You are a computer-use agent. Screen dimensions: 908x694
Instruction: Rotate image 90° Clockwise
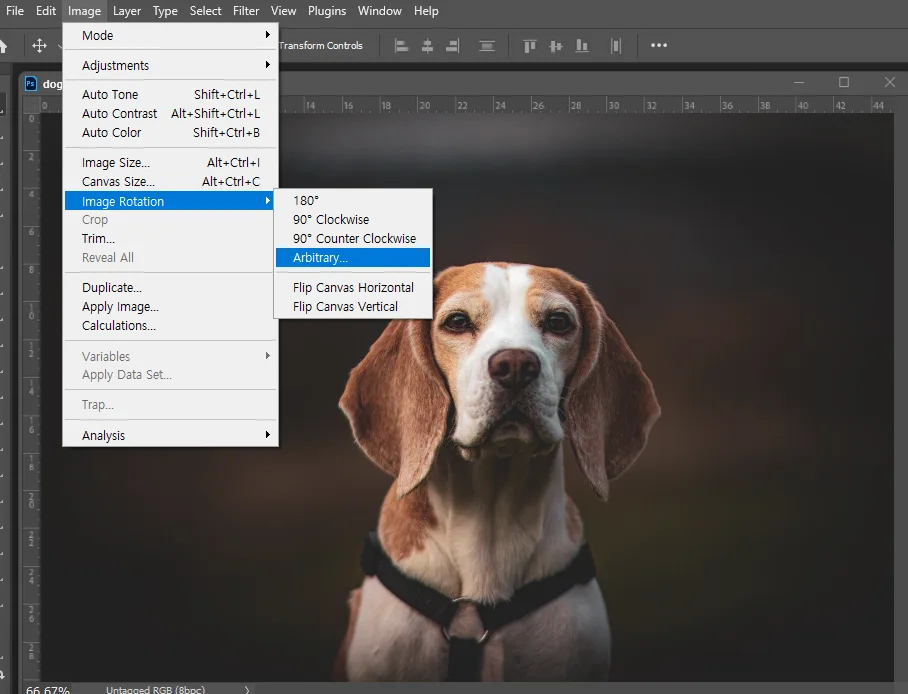(353, 220)
